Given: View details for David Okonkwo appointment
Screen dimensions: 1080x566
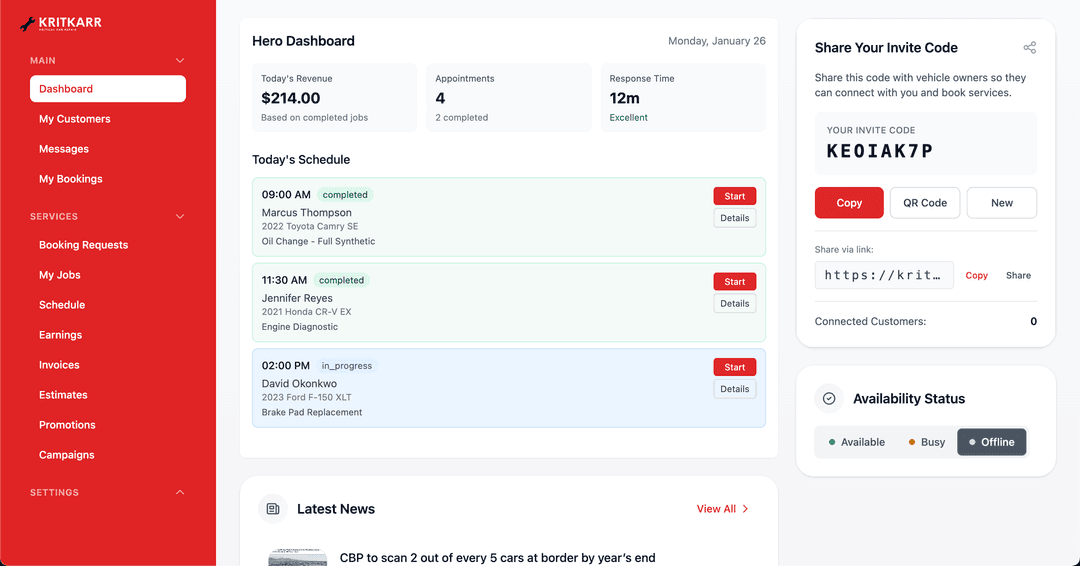Looking at the screenshot, I should 734,389.
